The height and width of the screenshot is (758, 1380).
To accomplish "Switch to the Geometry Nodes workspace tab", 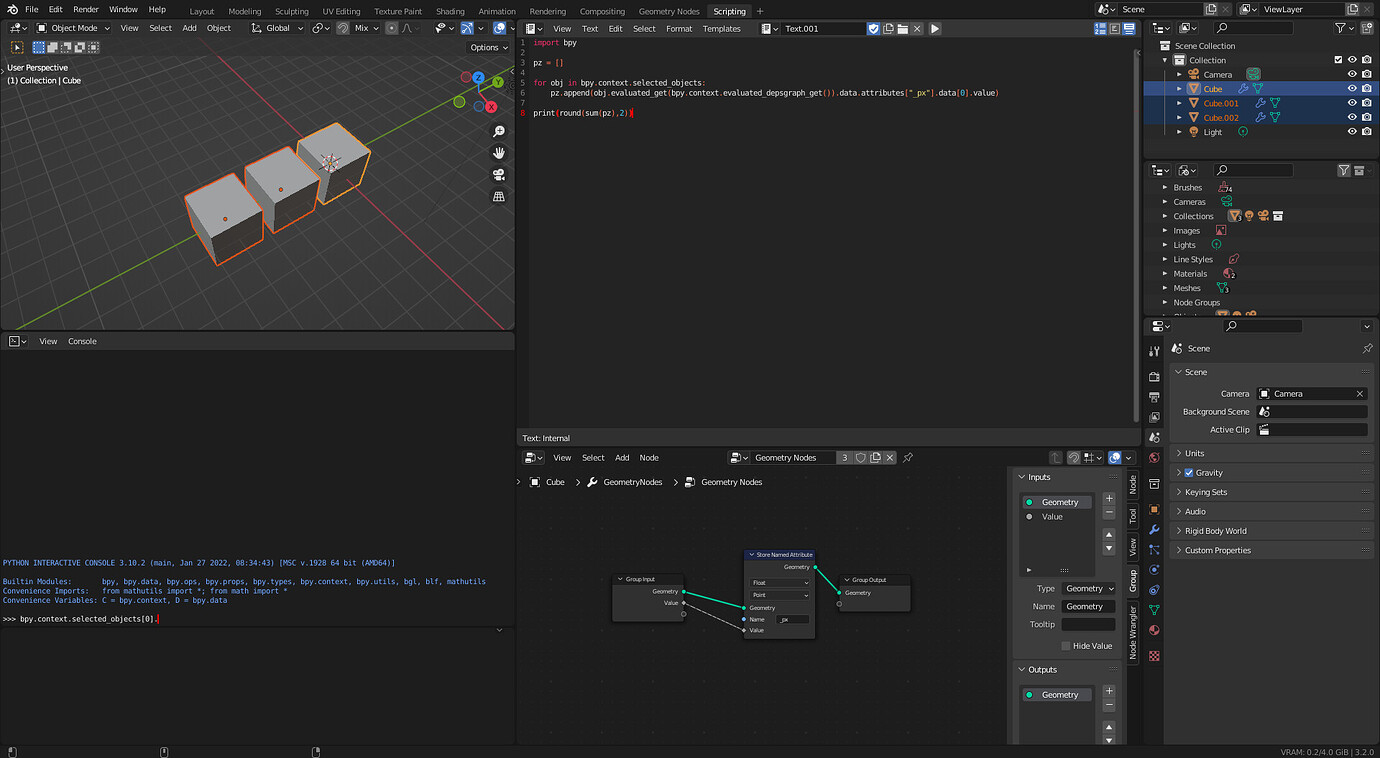I will click(669, 11).
